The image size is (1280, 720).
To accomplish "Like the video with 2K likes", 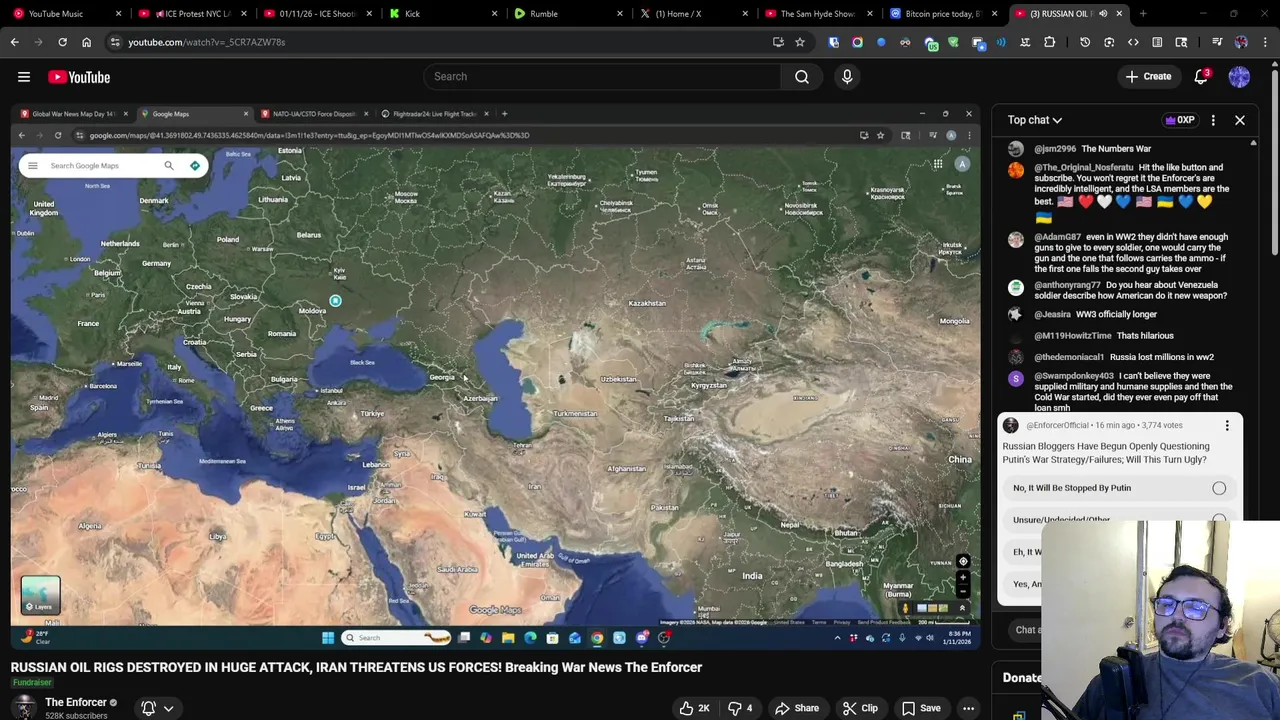I will (x=694, y=708).
